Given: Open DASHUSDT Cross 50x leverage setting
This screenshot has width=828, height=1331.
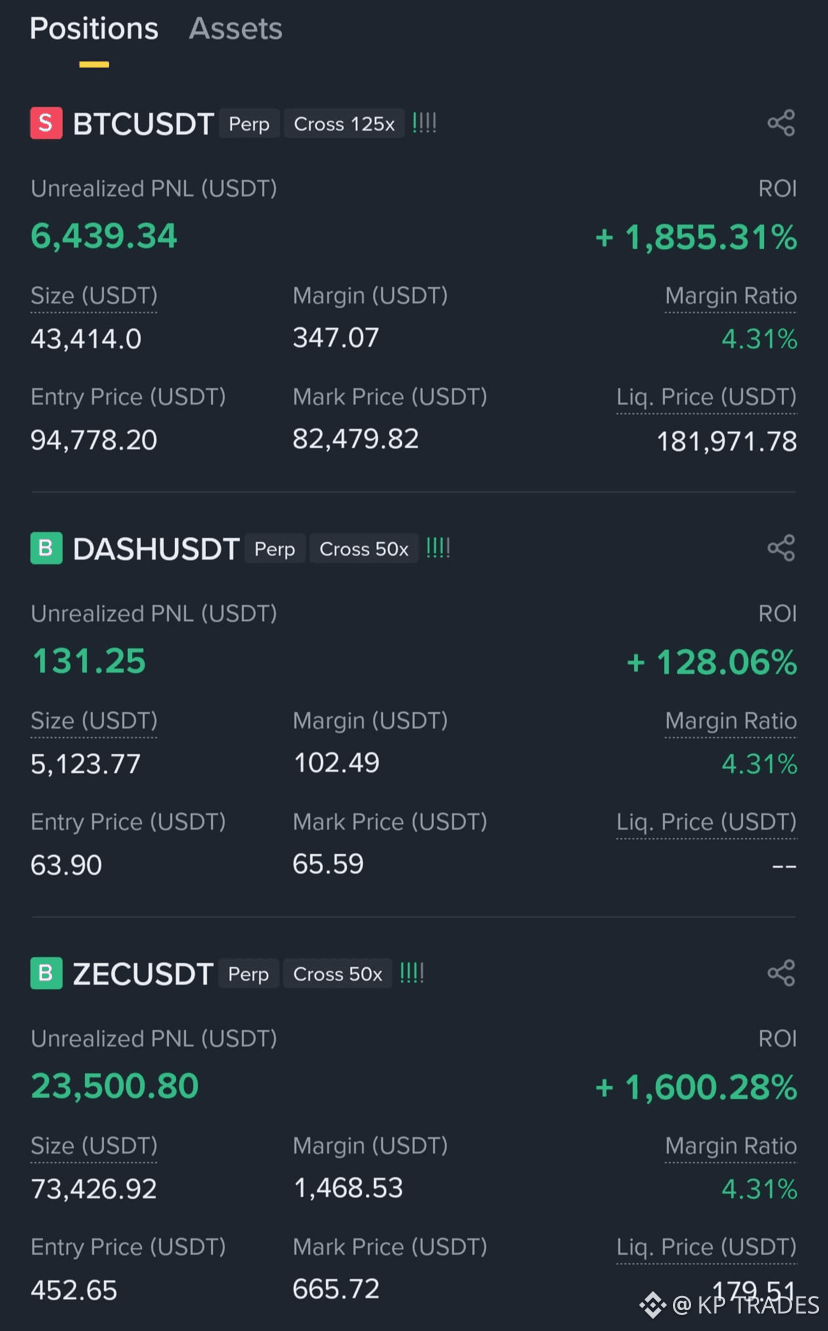Looking at the screenshot, I should (364, 549).
